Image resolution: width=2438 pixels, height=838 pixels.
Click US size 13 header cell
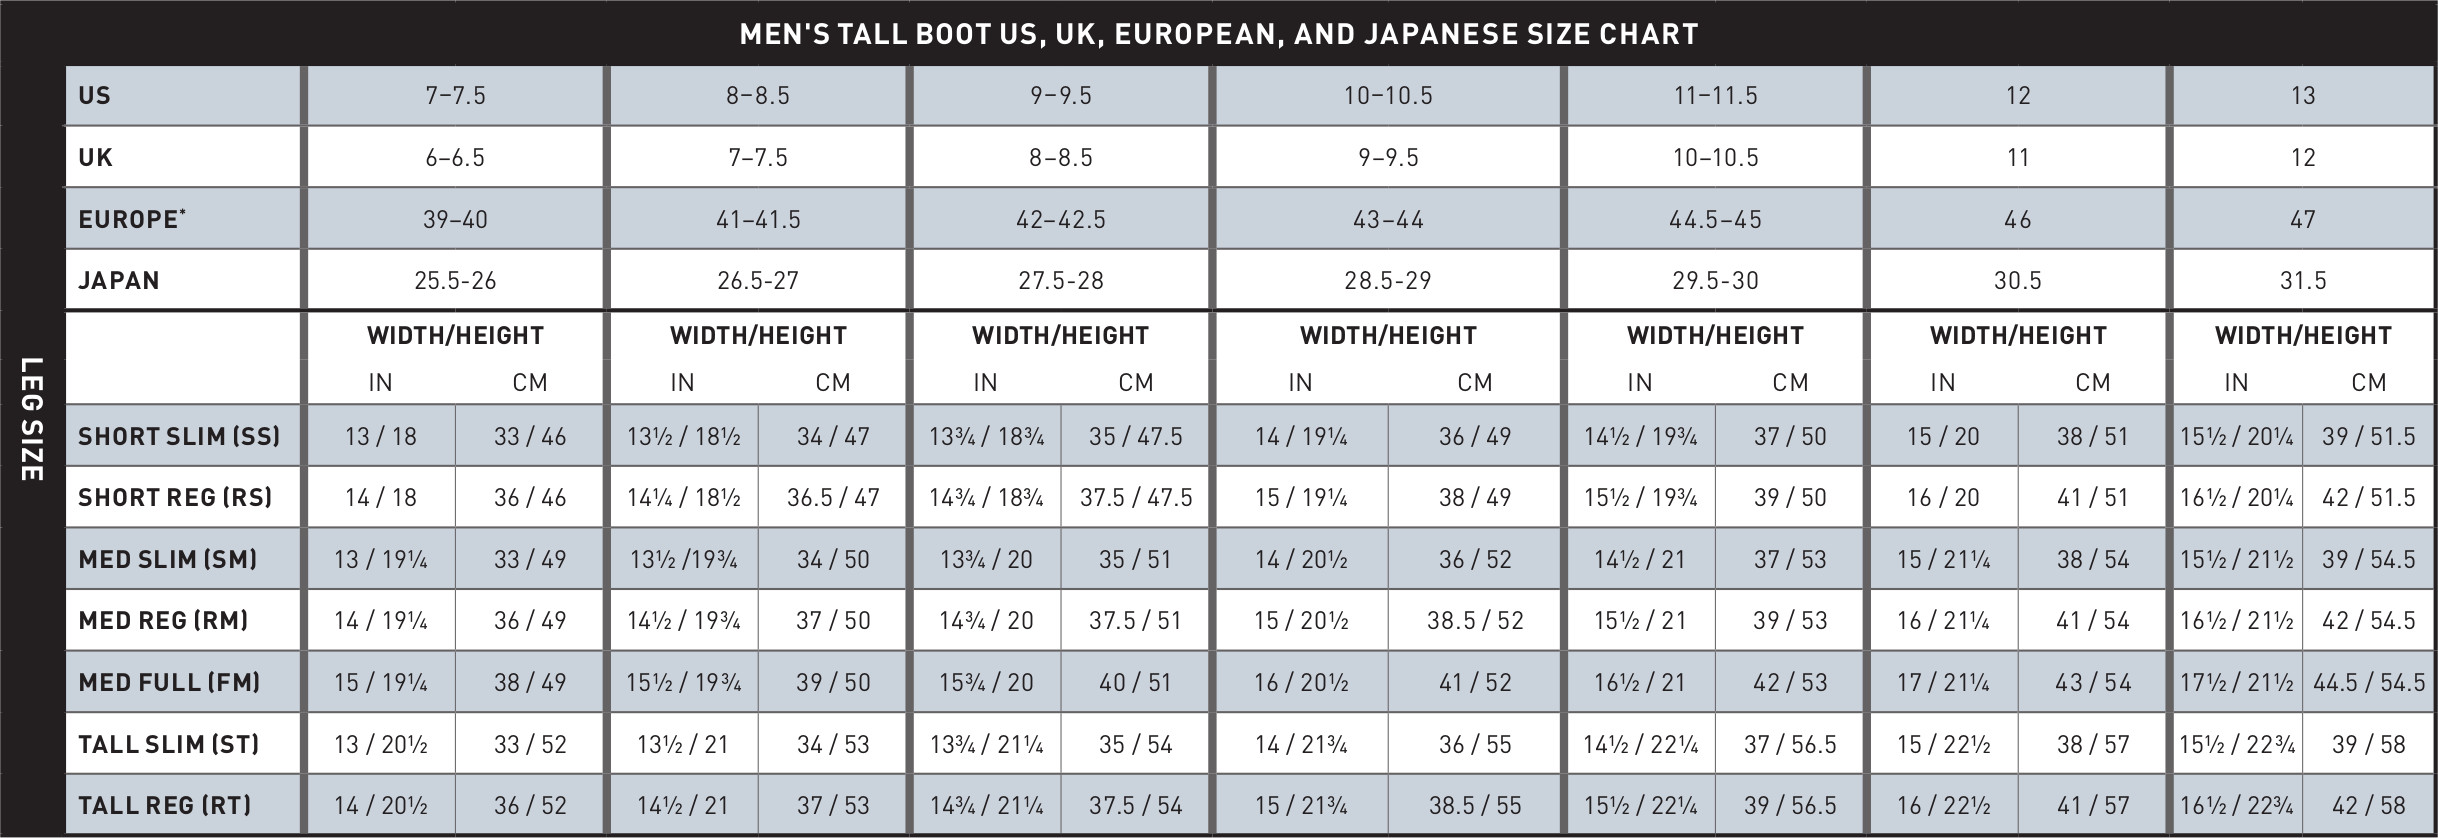pyautogui.click(x=2302, y=96)
